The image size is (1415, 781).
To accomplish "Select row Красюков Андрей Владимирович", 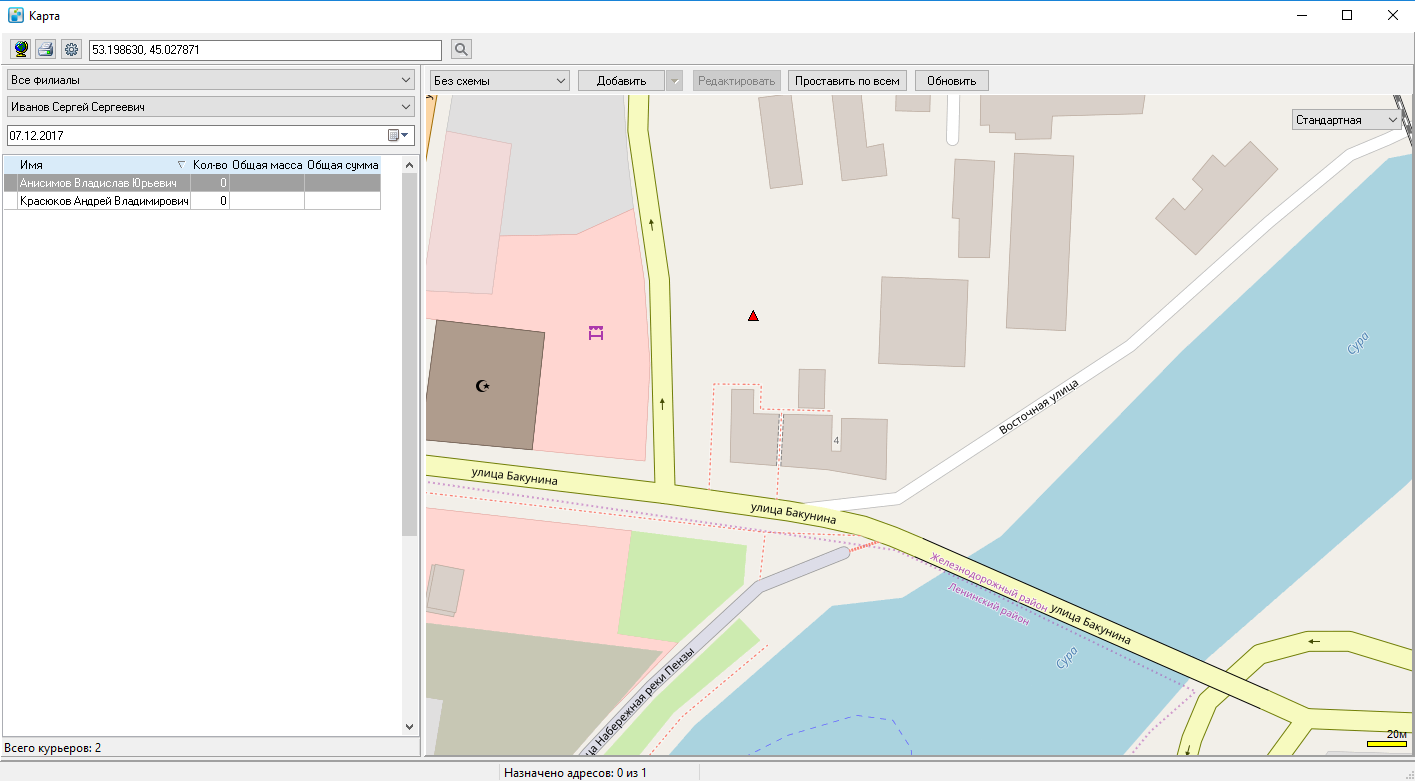I will pyautogui.click(x=192, y=201).
